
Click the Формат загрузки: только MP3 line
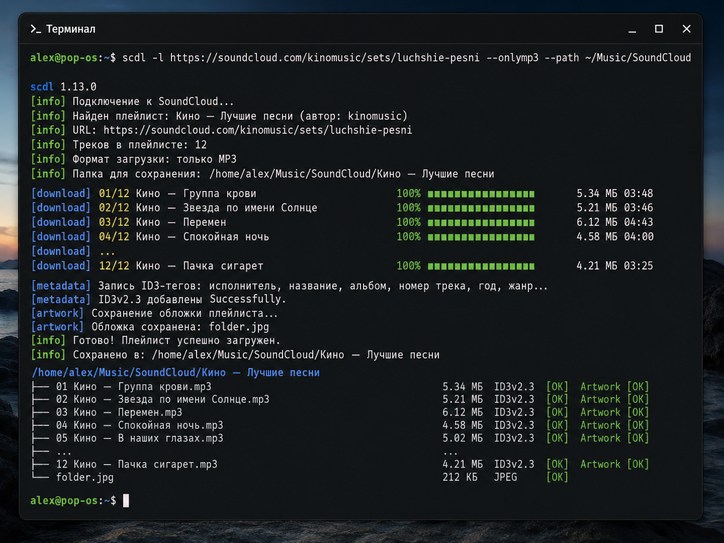coord(133,159)
